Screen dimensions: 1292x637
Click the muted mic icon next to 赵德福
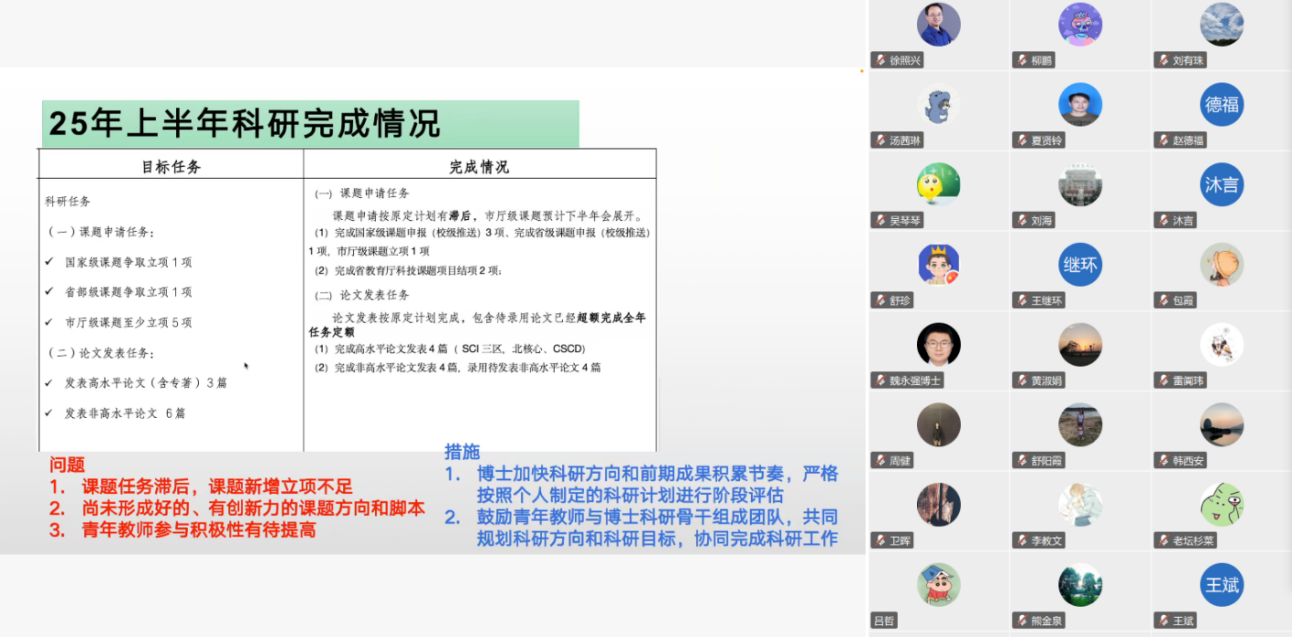1162,140
